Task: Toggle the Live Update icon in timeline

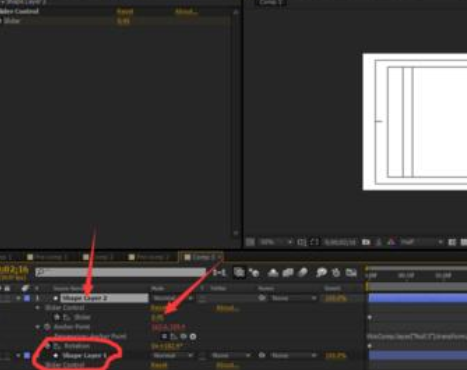Action: click(x=239, y=273)
